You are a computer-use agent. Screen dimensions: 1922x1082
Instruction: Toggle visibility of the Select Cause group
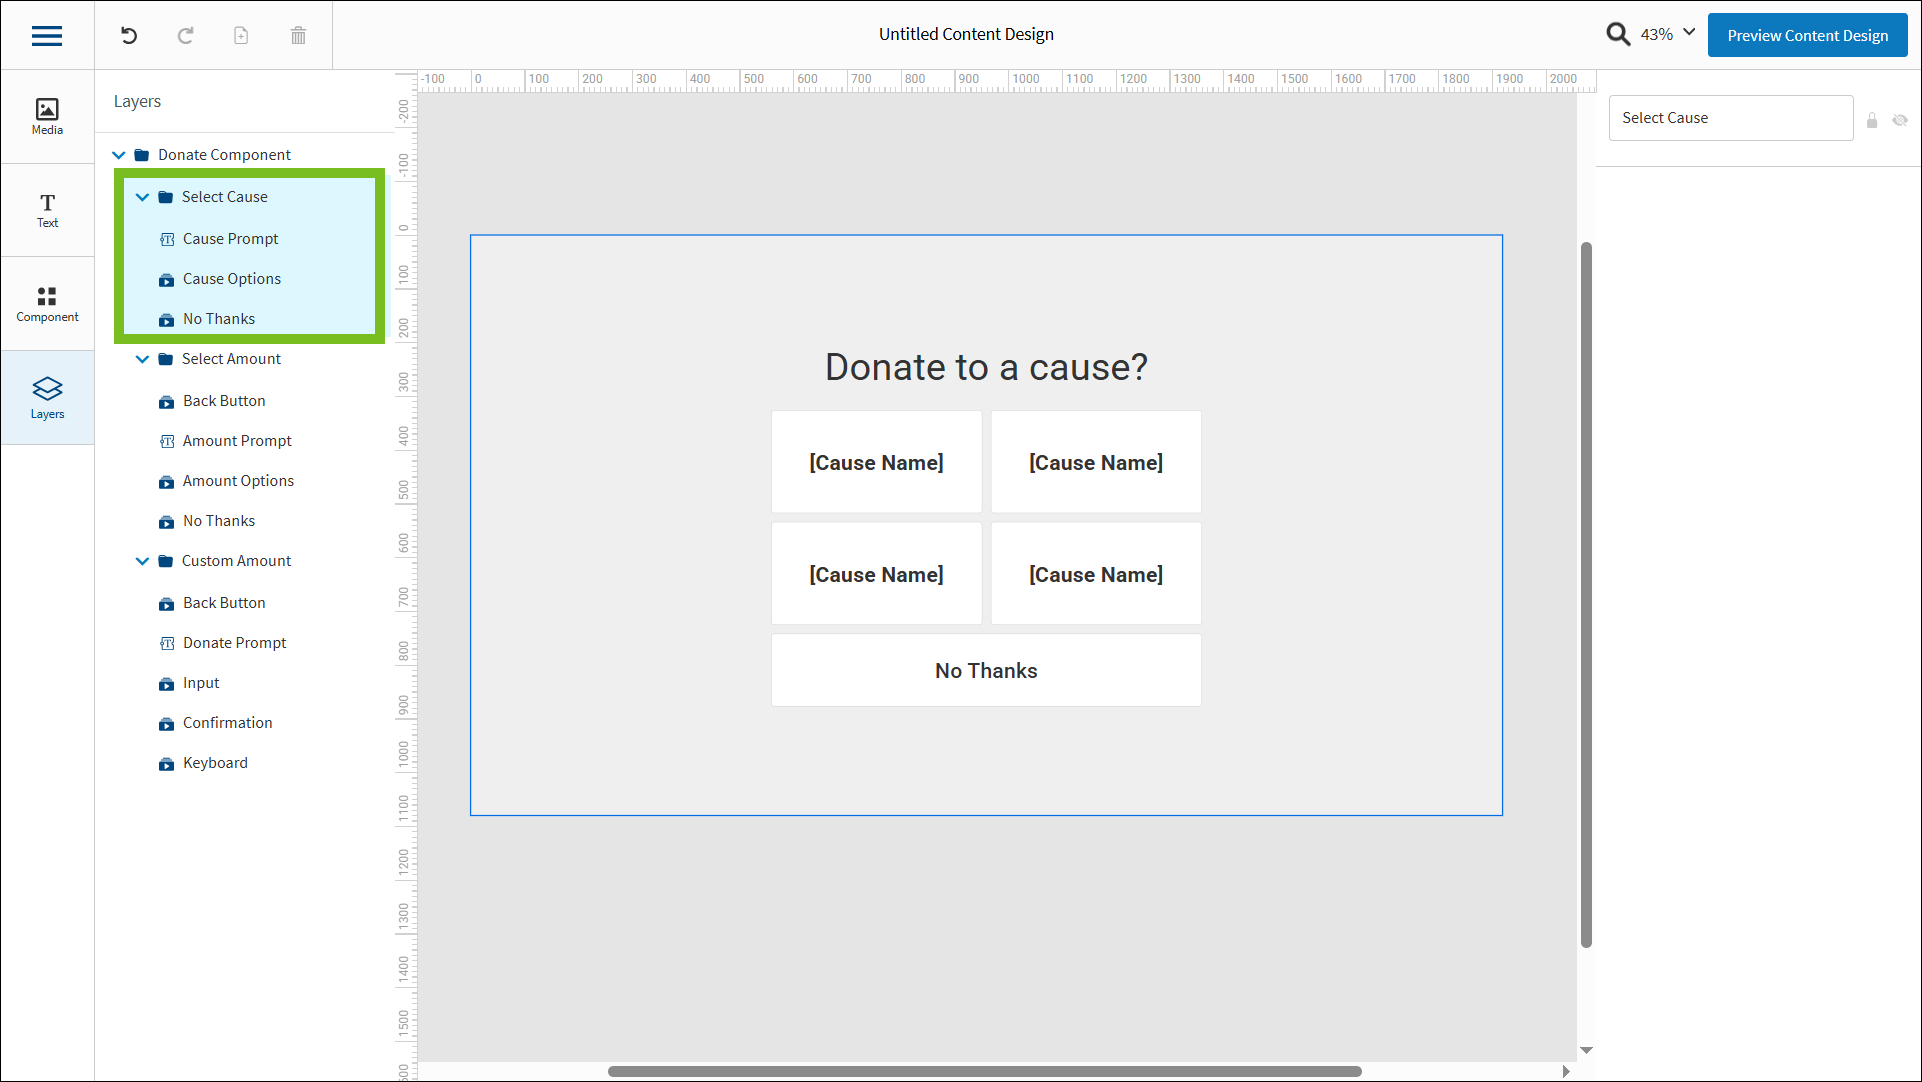tap(1901, 120)
